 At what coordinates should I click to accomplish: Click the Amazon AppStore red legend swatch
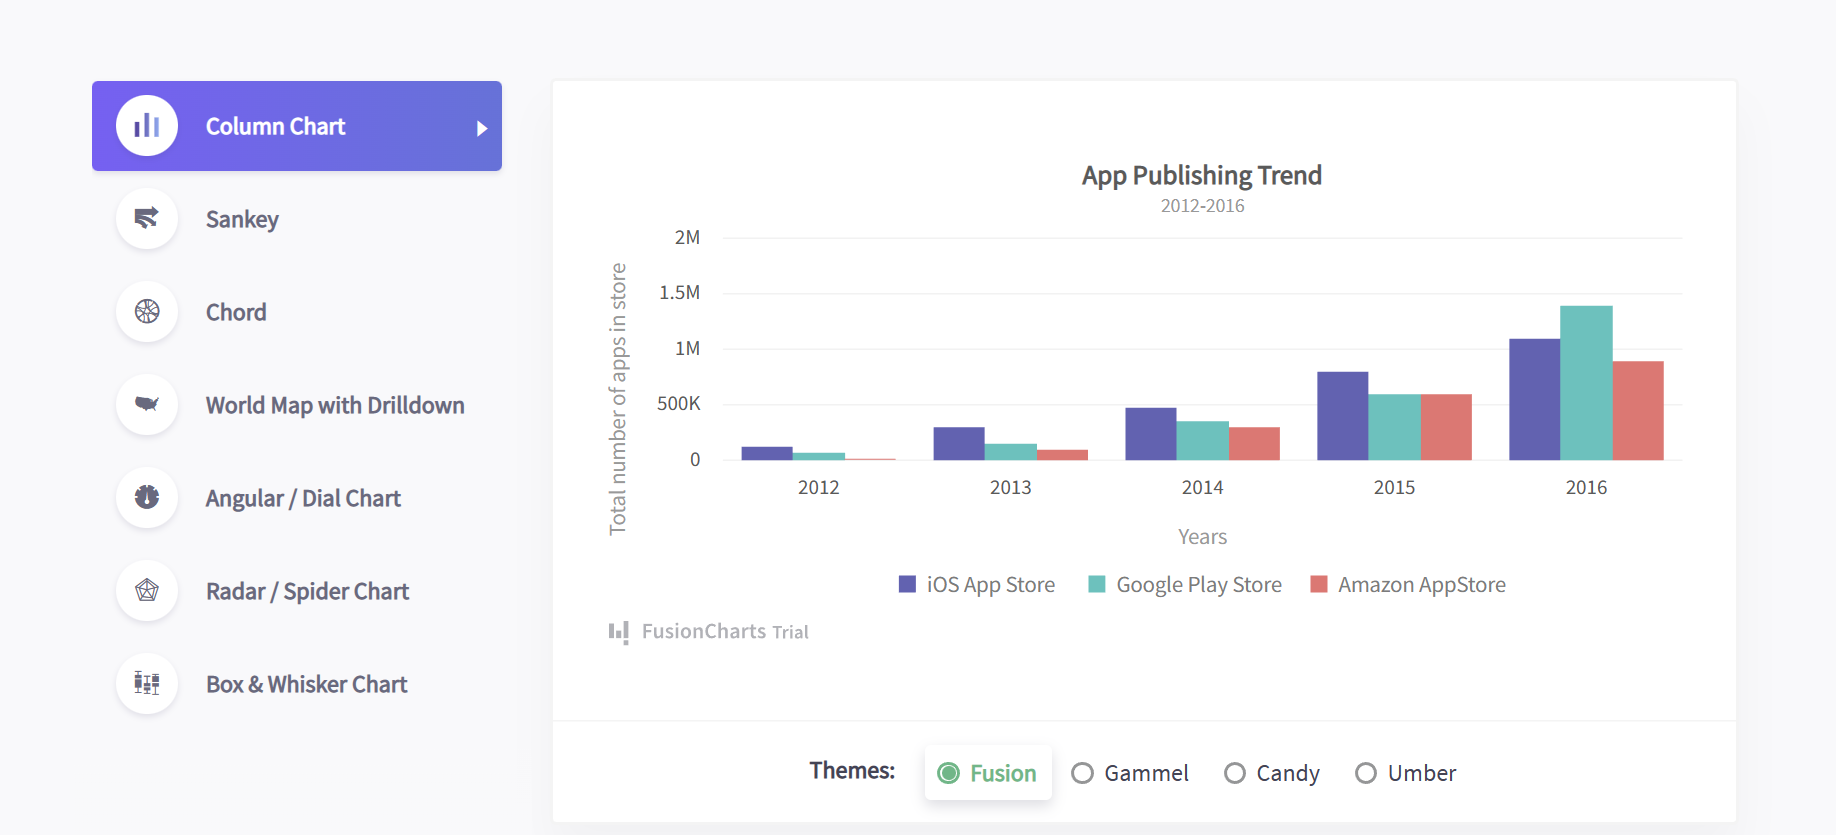click(1319, 584)
